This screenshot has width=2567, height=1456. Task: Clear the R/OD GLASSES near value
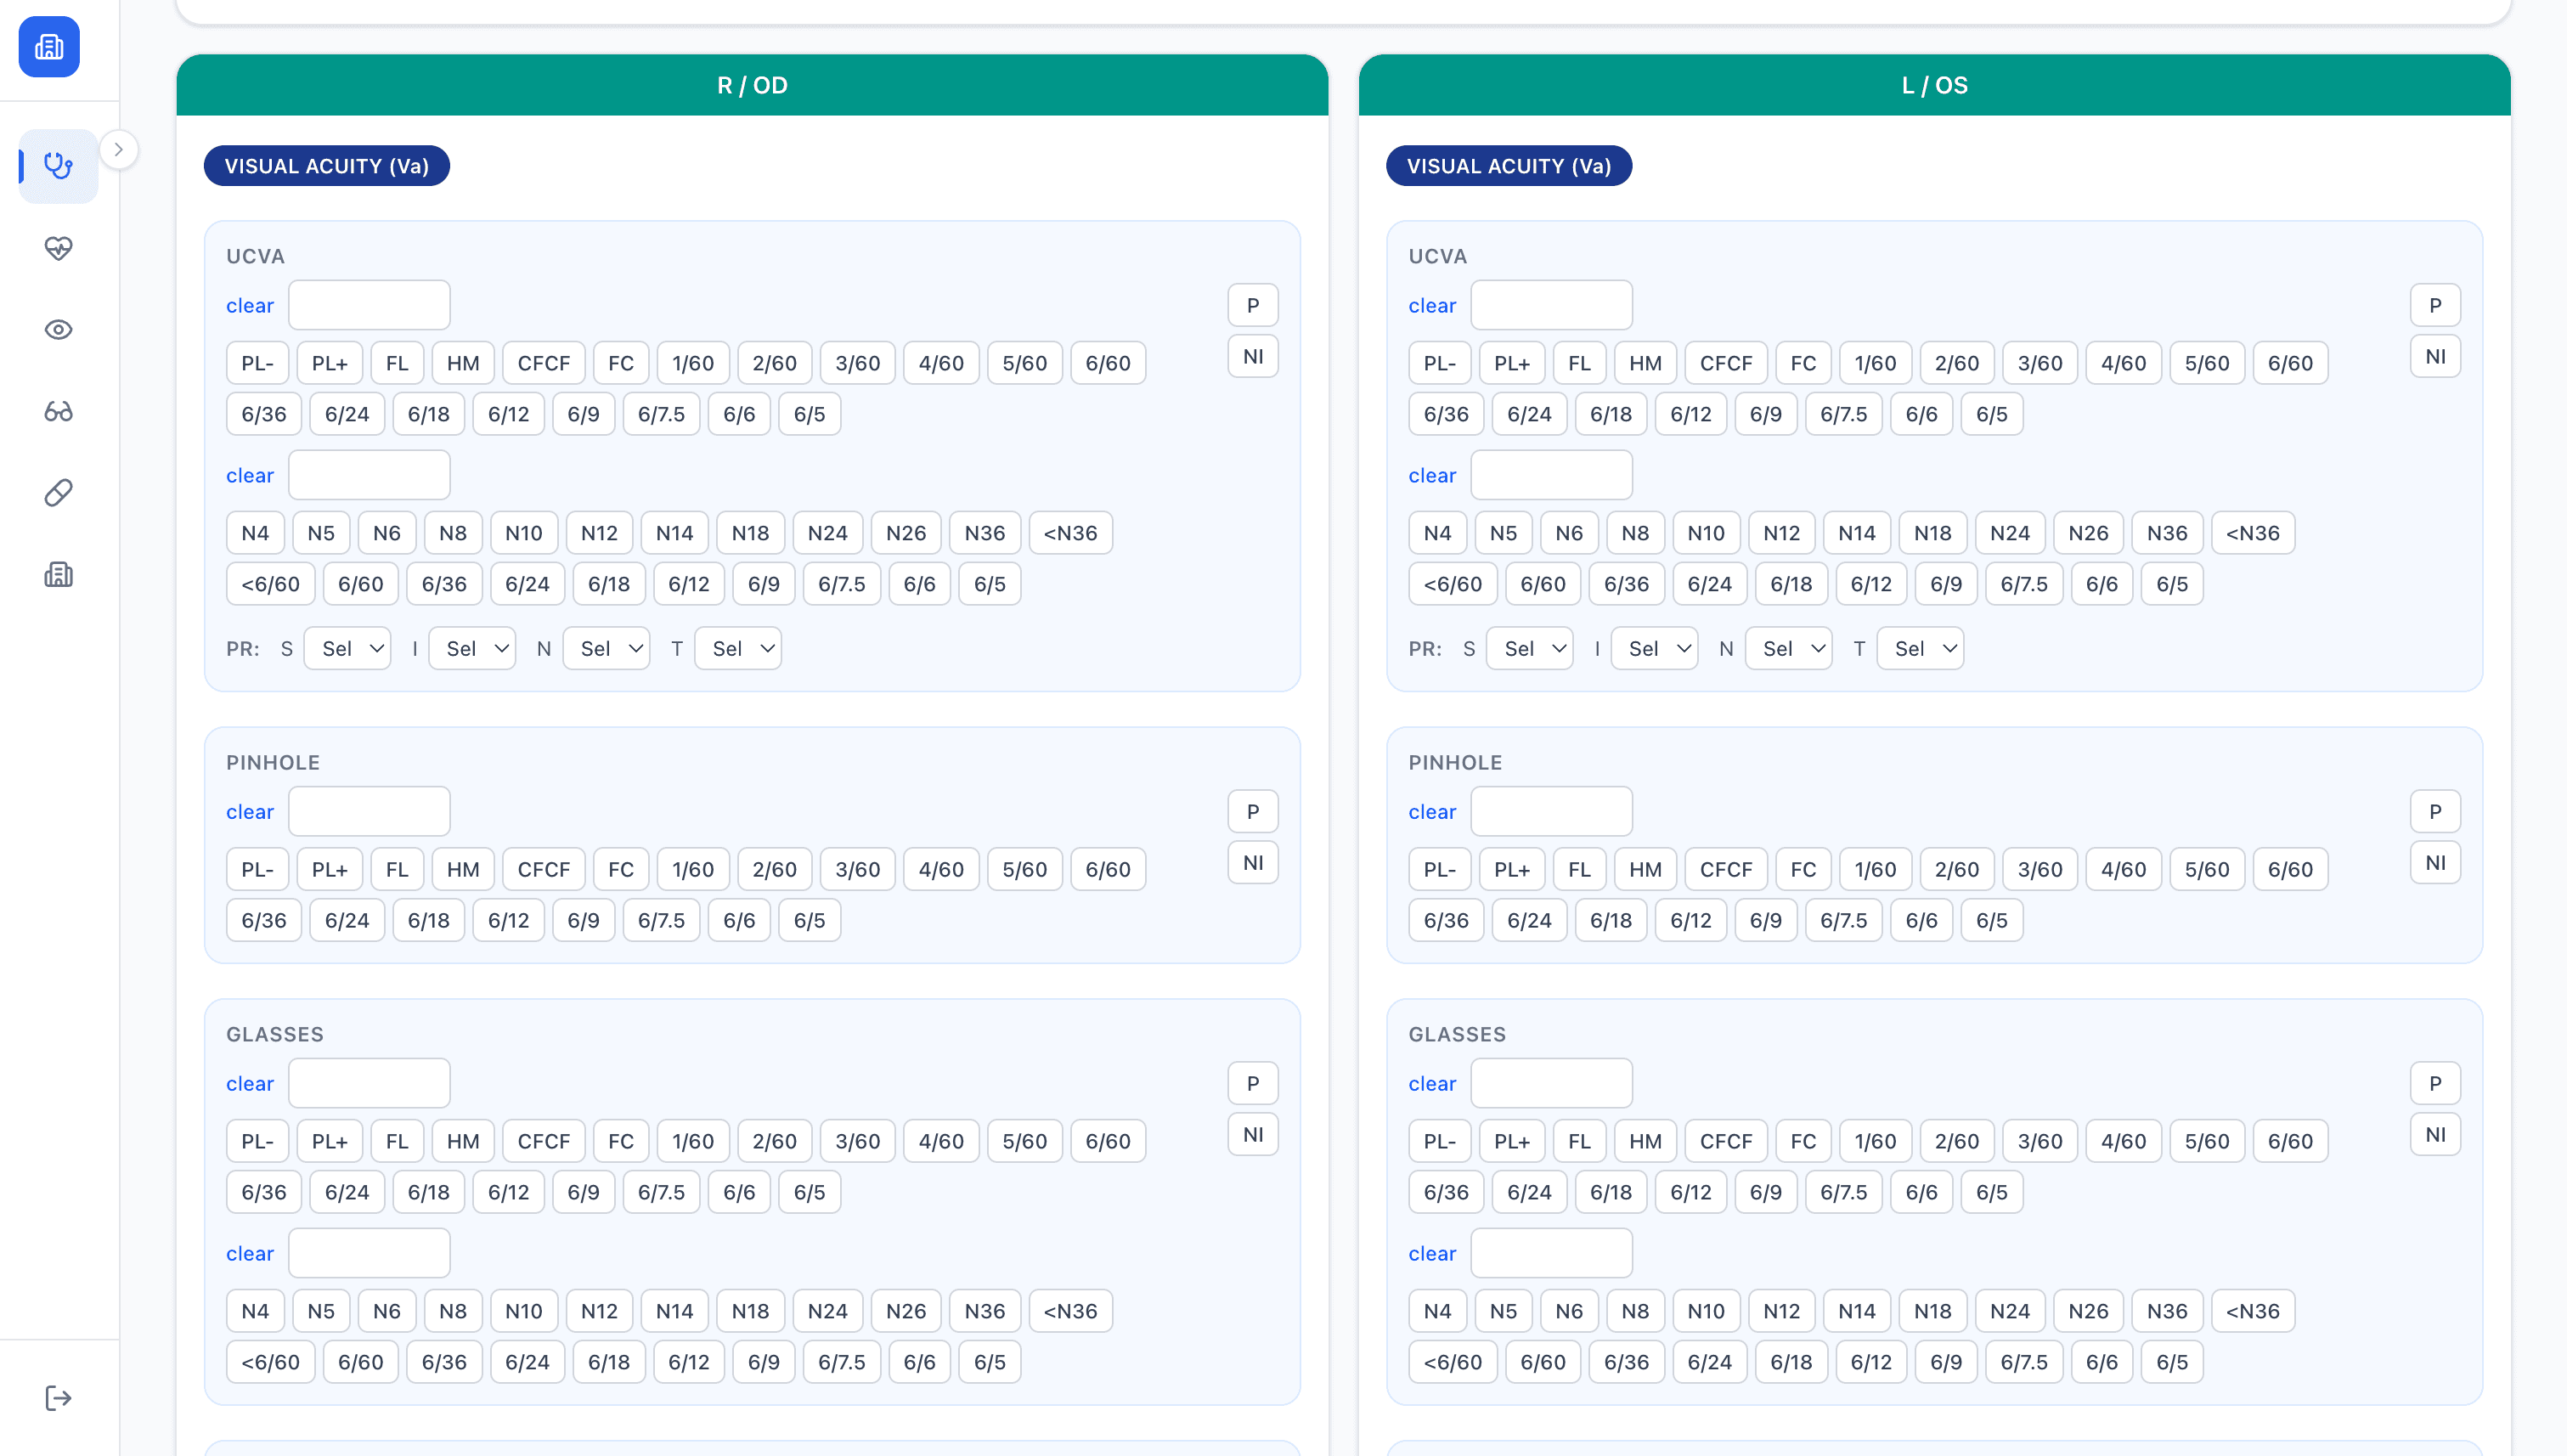[250, 1254]
